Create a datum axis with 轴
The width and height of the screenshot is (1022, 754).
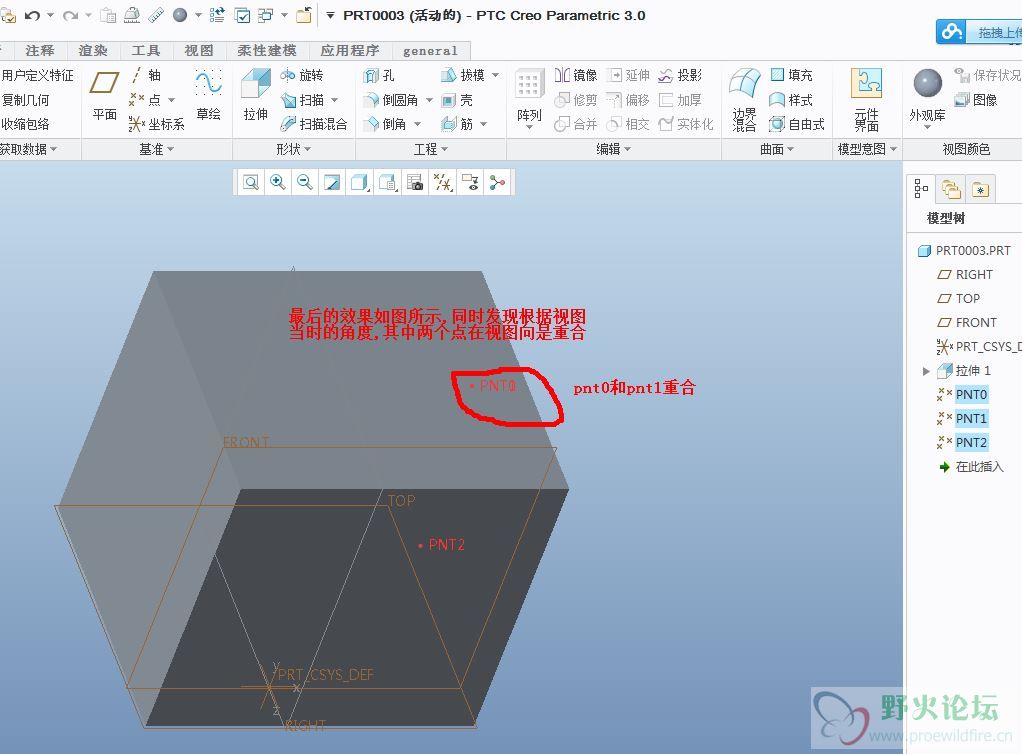tap(146, 75)
